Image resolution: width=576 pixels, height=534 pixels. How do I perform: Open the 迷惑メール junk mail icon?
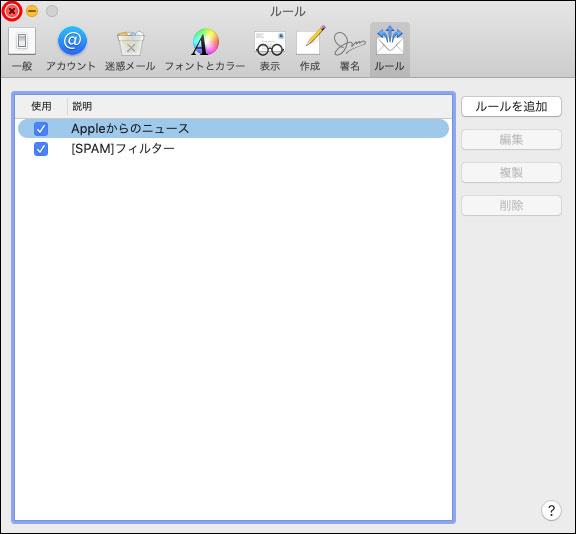130,49
